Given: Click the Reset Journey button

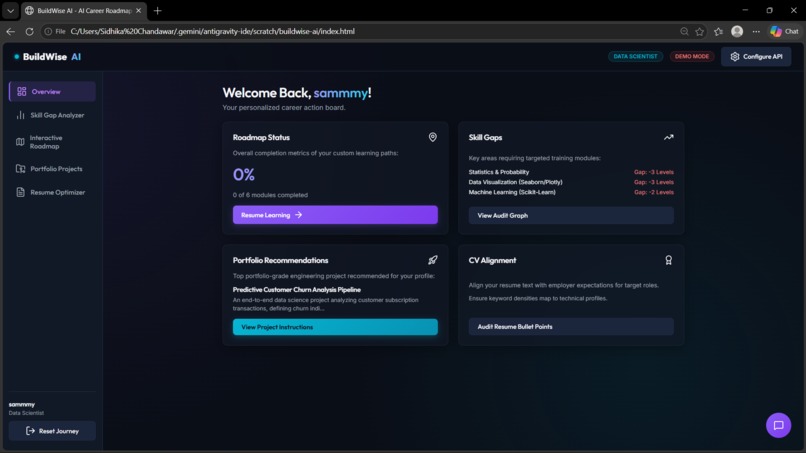Looking at the screenshot, I should click(x=52, y=431).
